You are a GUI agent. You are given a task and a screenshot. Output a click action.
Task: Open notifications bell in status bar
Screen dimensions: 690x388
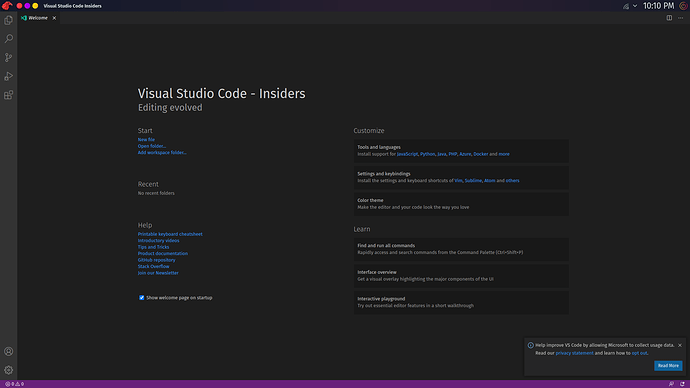(x=682, y=384)
